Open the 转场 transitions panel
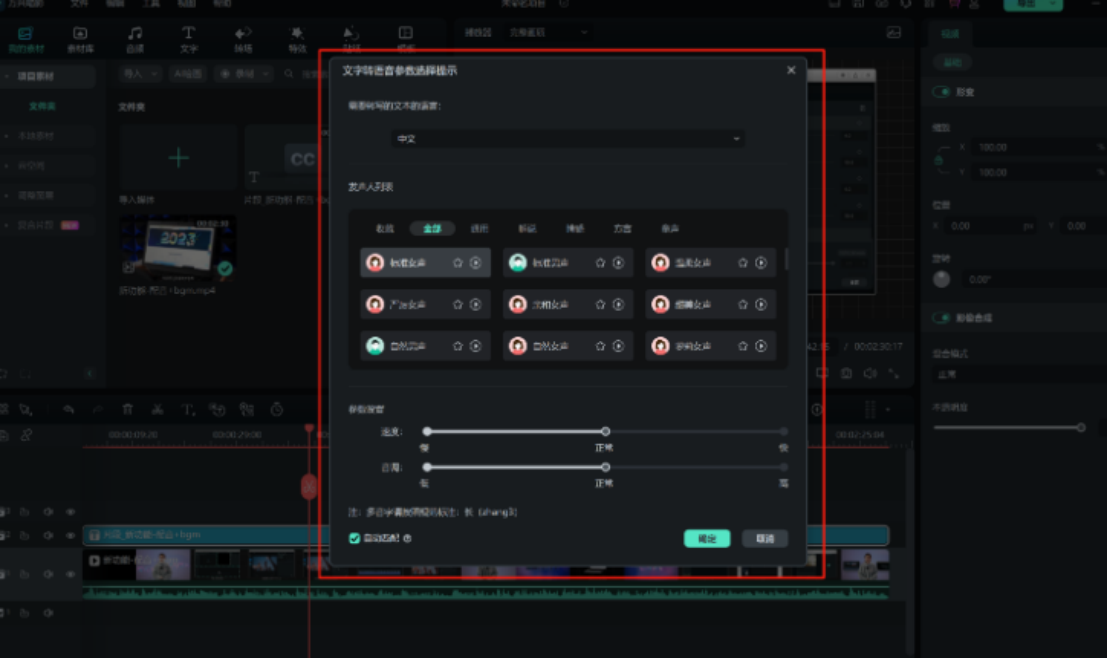 (x=243, y=40)
